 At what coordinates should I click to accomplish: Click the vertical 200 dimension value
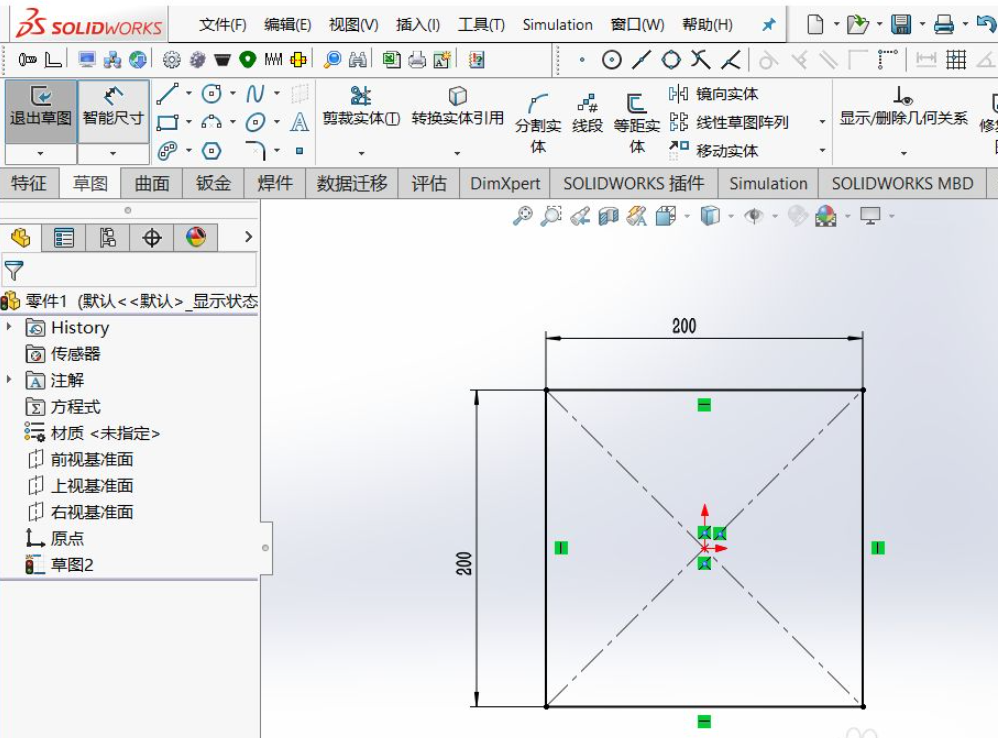pyautogui.click(x=464, y=563)
